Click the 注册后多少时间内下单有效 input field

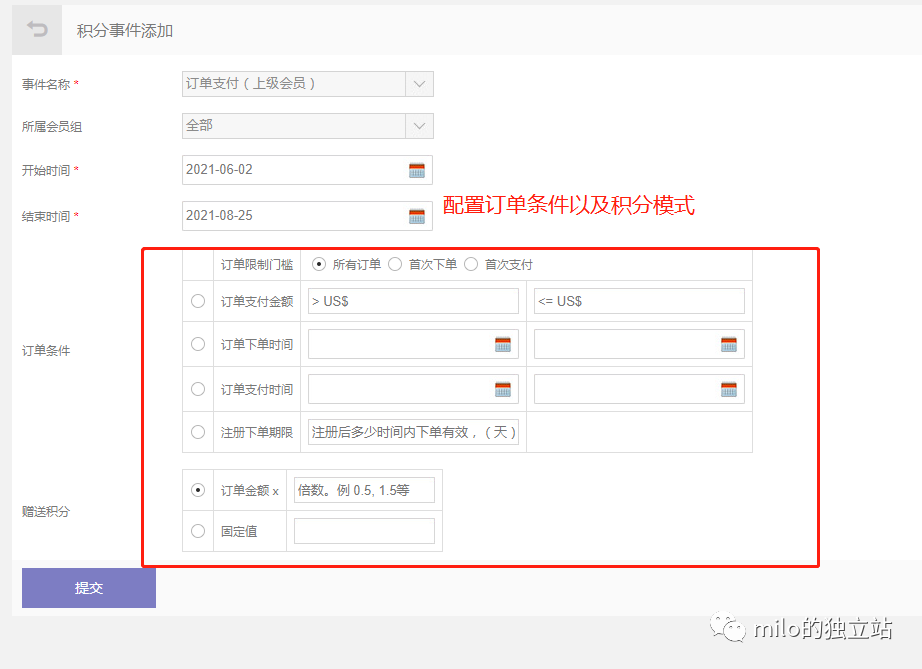(x=412, y=432)
